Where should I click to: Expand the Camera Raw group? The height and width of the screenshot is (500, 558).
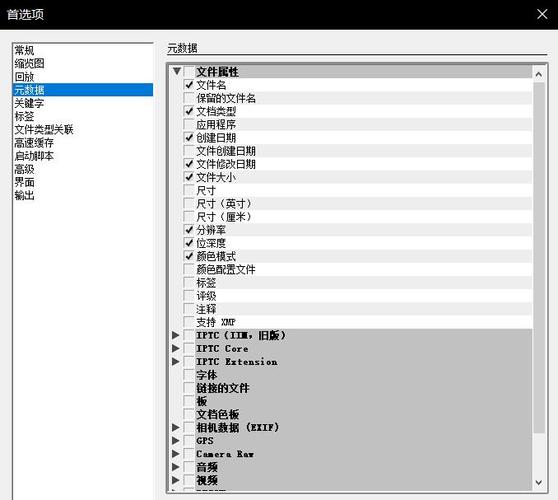pos(175,454)
